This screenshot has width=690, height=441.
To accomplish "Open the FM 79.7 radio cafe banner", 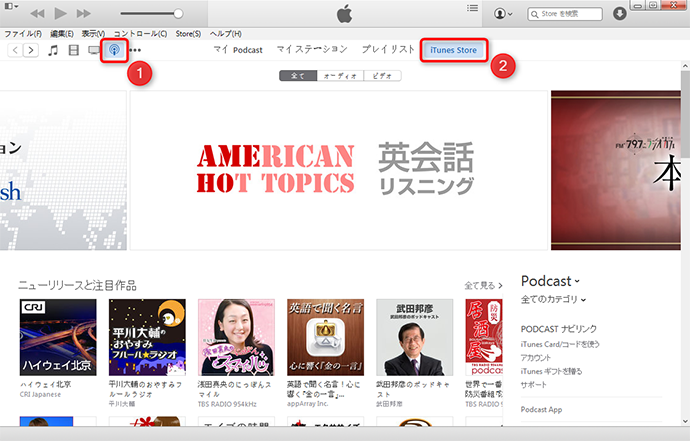I will [616, 170].
